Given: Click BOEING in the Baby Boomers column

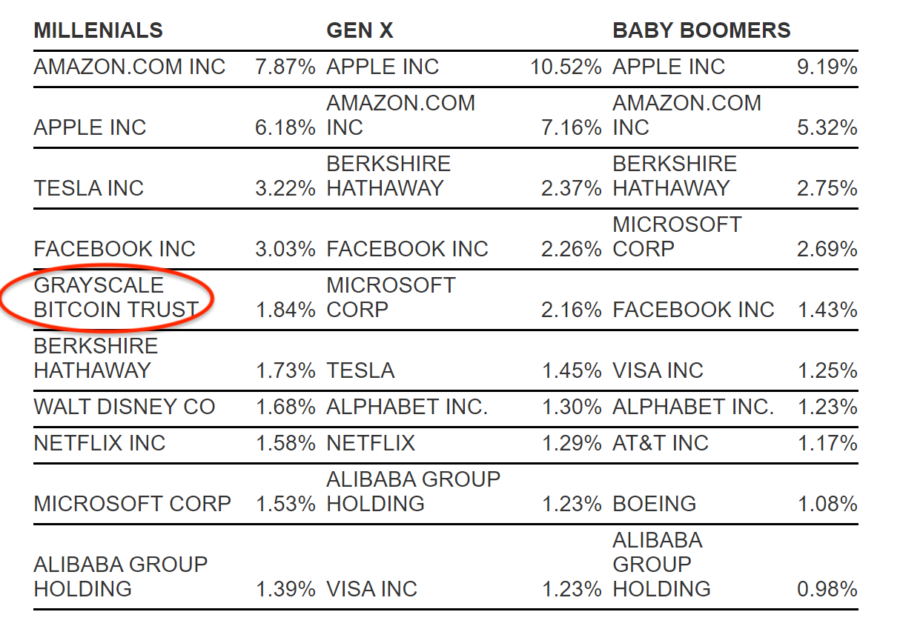Looking at the screenshot, I should tap(655, 503).
